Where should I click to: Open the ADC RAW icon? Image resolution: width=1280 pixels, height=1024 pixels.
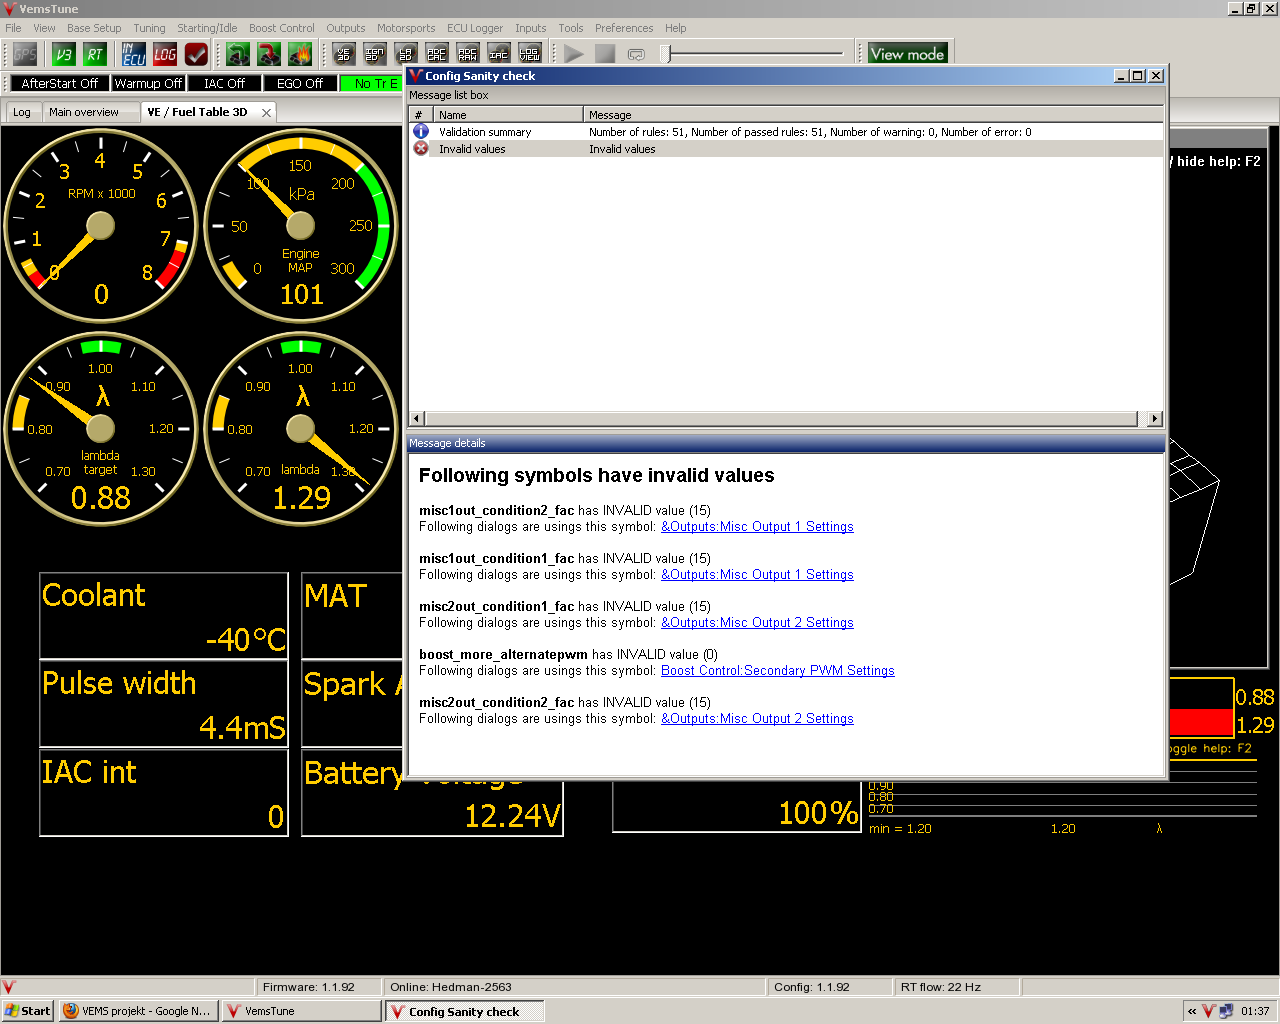coord(468,54)
